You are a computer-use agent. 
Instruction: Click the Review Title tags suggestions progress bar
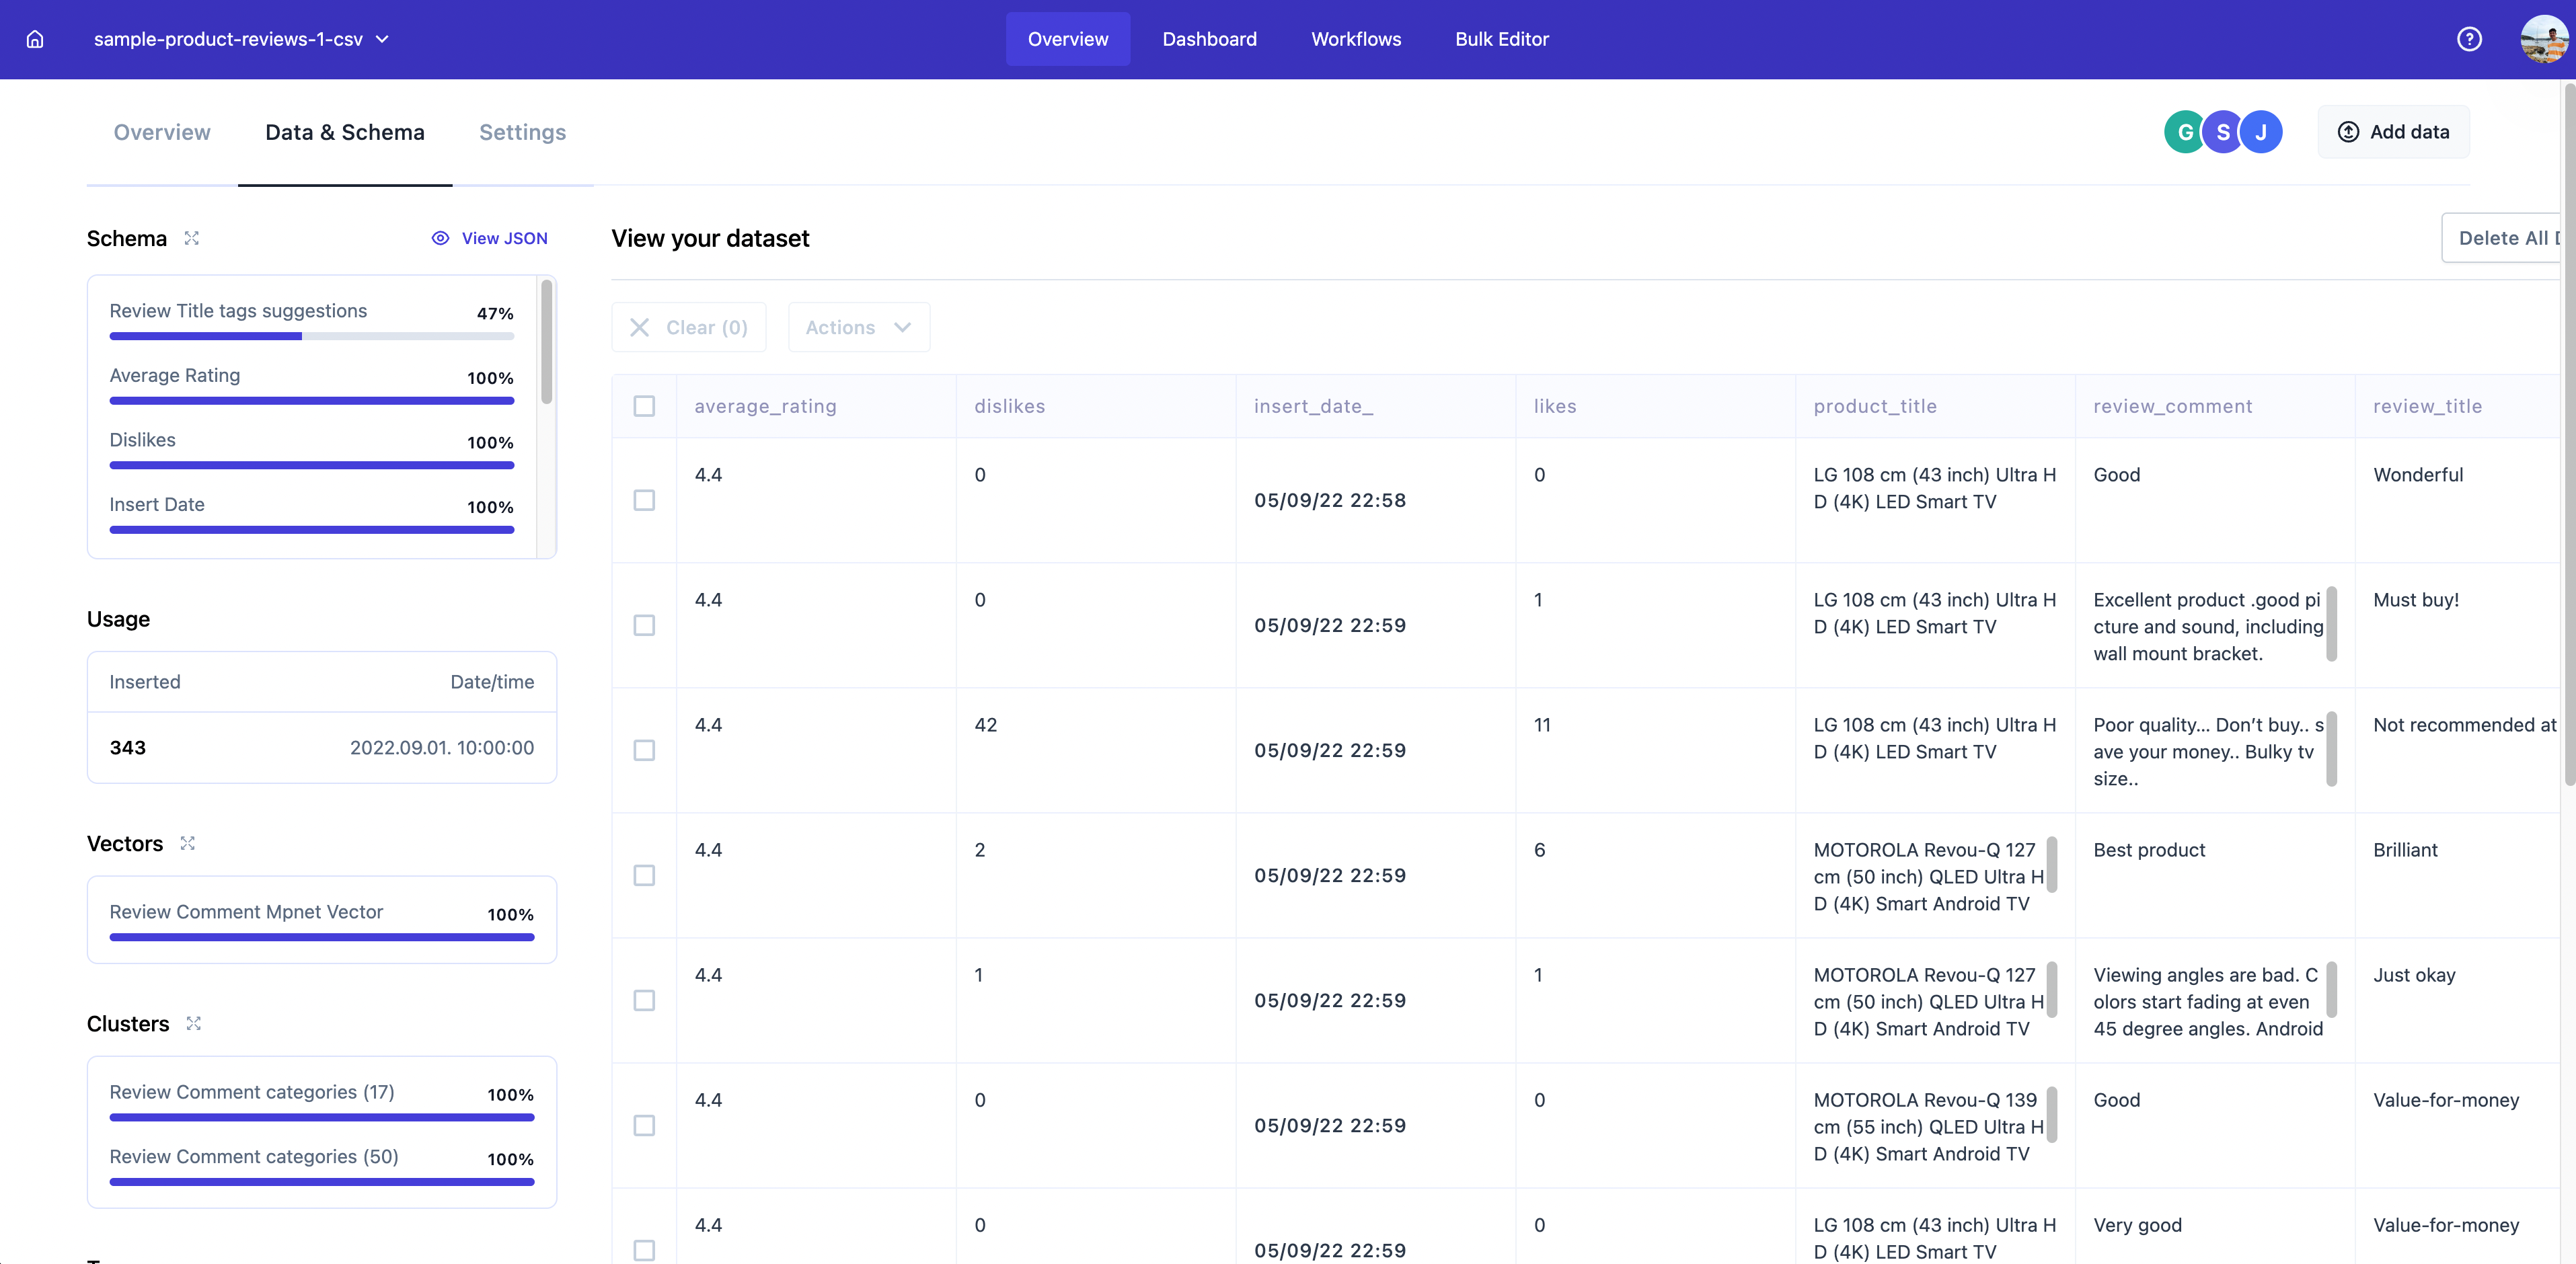tap(311, 336)
